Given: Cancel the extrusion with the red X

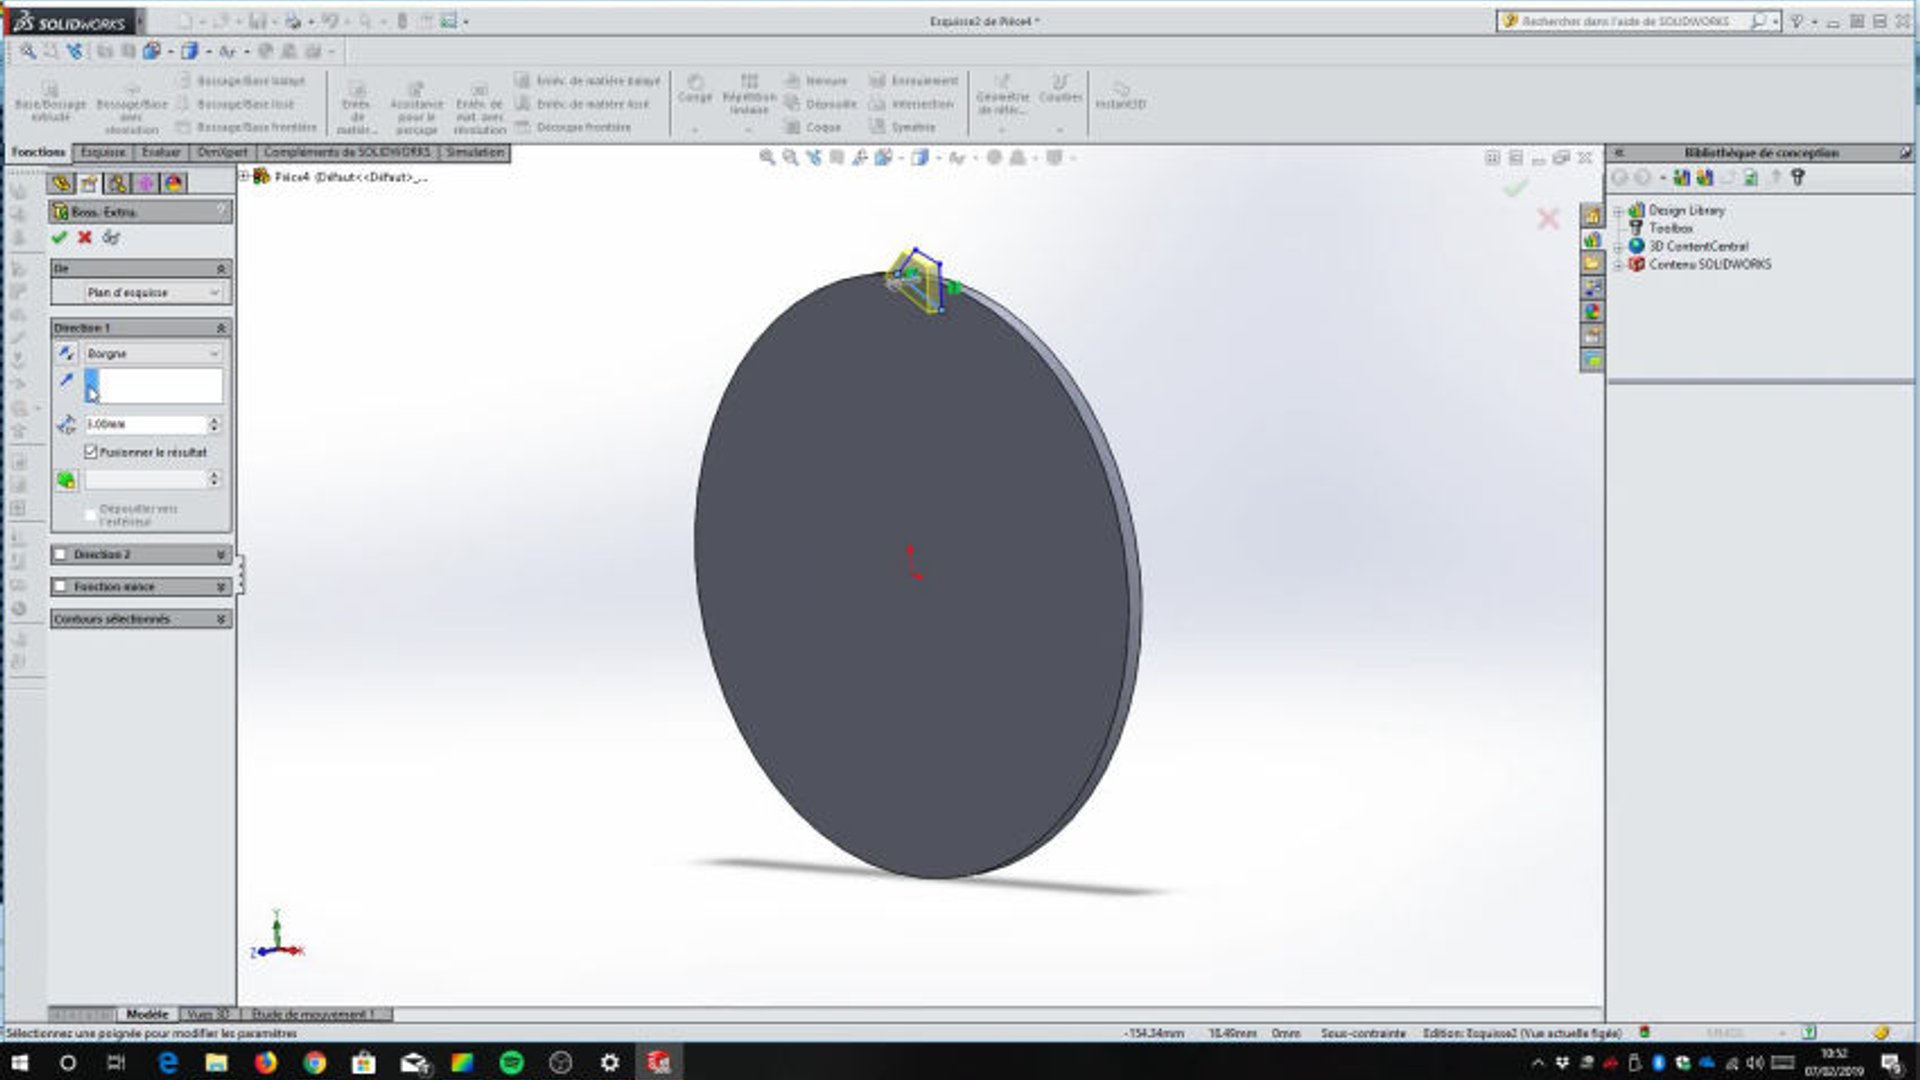Looking at the screenshot, I should click(85, 237).
